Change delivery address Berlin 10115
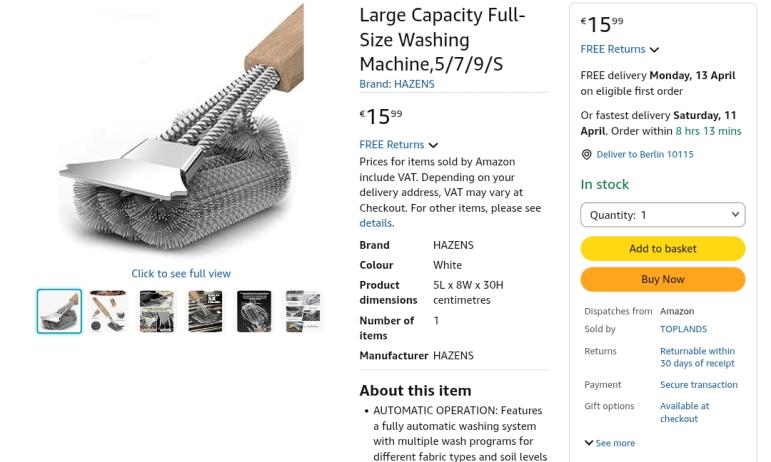Viewport: 771px width, 462px height. click(644, 155)
